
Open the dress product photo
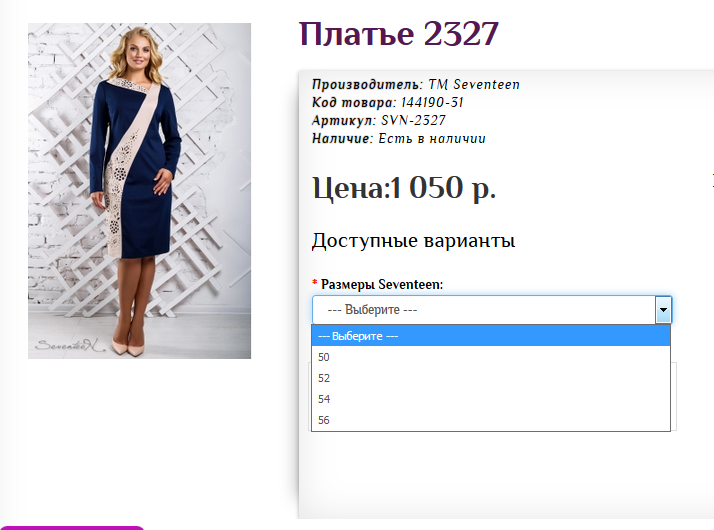coord(139,191)
